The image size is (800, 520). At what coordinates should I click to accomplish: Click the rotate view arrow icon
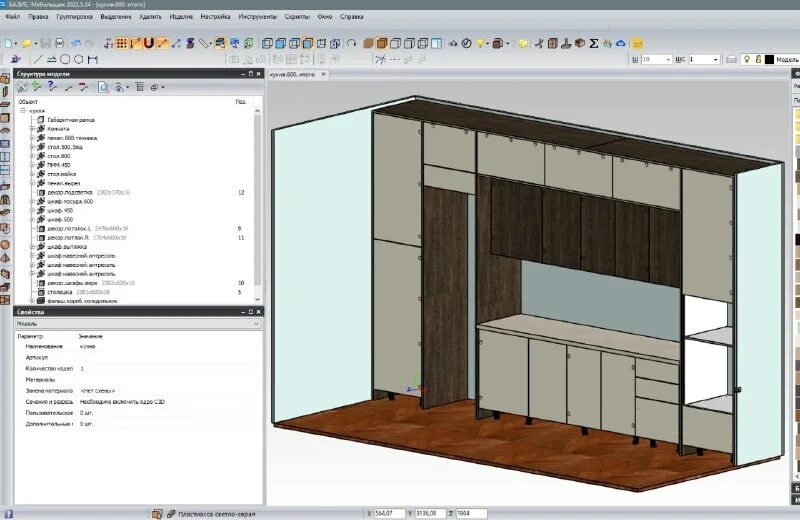click(x=352, y=43)
